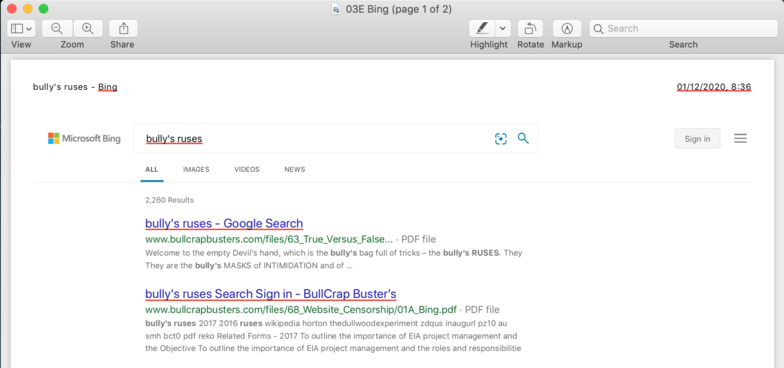
Task: Click the Bing search magnifier icon
Action: [523, 138]
